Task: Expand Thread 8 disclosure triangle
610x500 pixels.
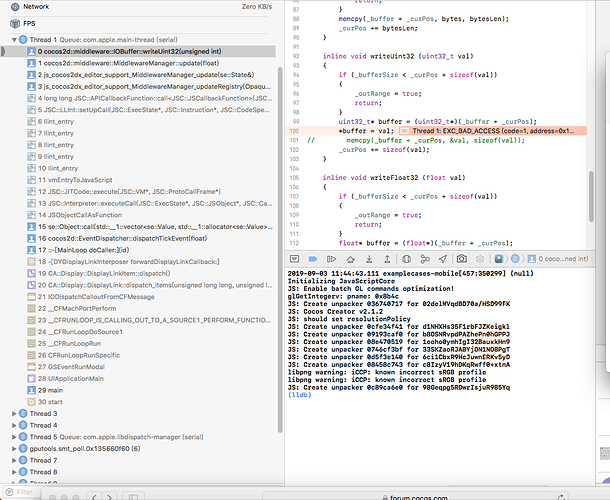Action: [14, 472]
